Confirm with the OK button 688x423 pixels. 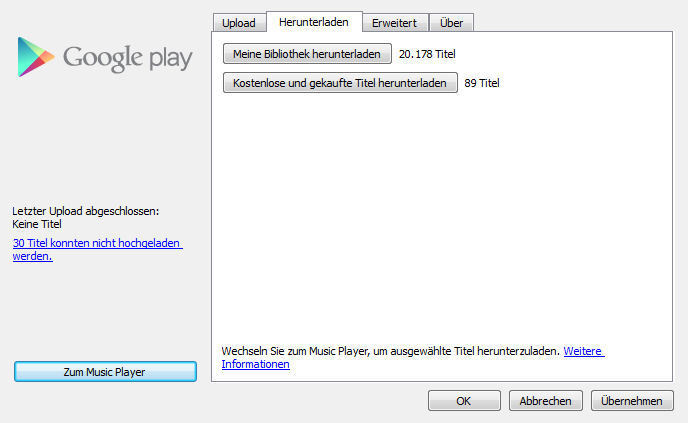tap(464, 401)
